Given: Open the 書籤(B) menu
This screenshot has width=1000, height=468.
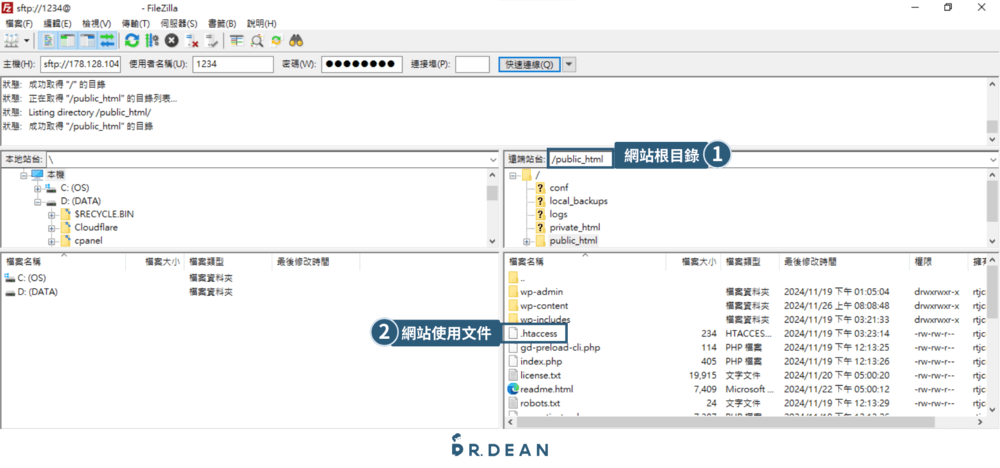Looking at the screenshot, I should [222, 23].
